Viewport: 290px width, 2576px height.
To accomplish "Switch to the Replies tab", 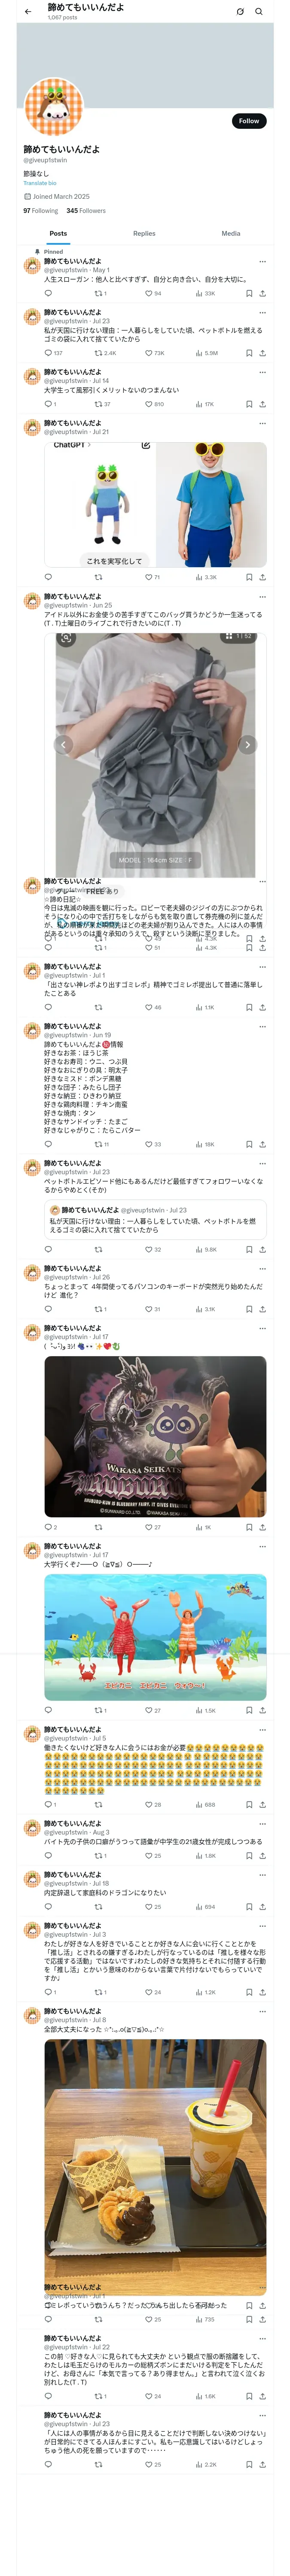I will tap(144, 233).
